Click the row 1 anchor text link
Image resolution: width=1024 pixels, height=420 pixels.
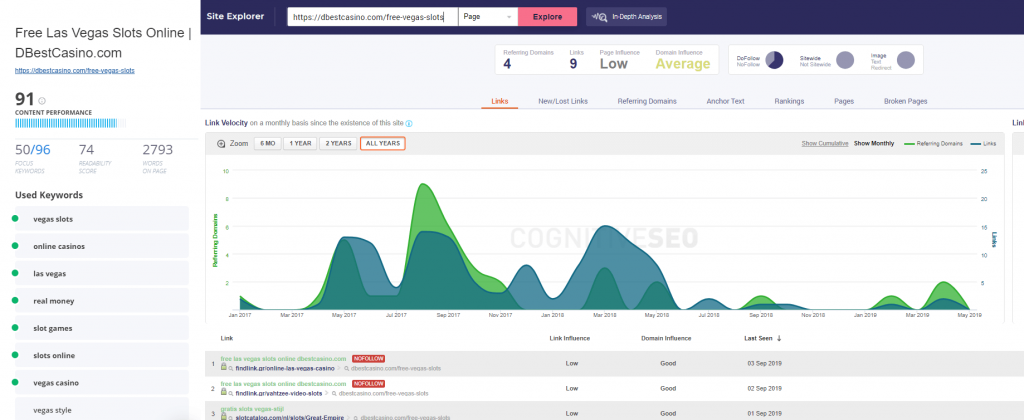283,359
